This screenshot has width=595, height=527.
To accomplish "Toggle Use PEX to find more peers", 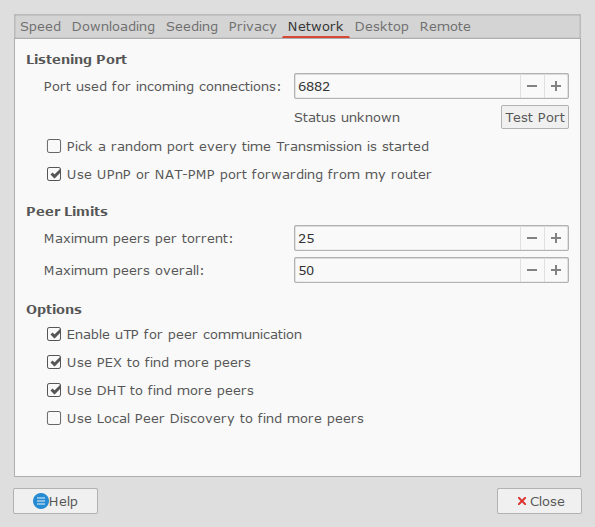I will (54, 362).
